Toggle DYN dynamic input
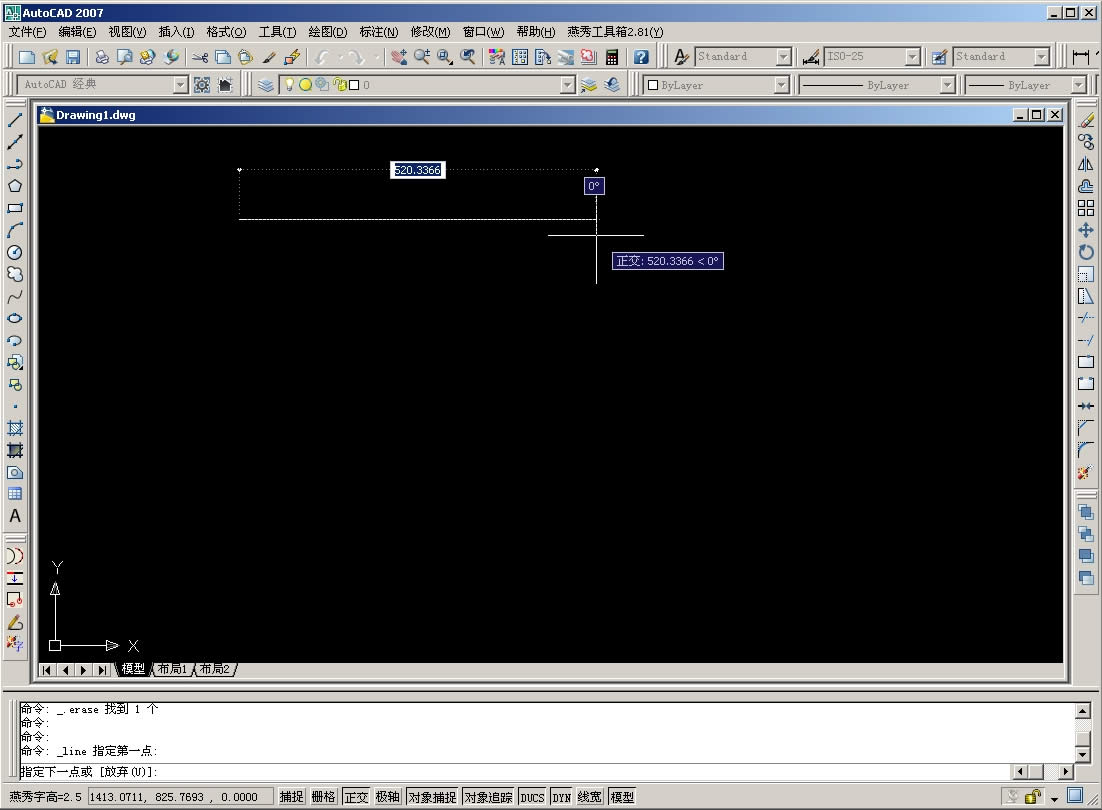Screen dimensions: 1102x810 561,797
